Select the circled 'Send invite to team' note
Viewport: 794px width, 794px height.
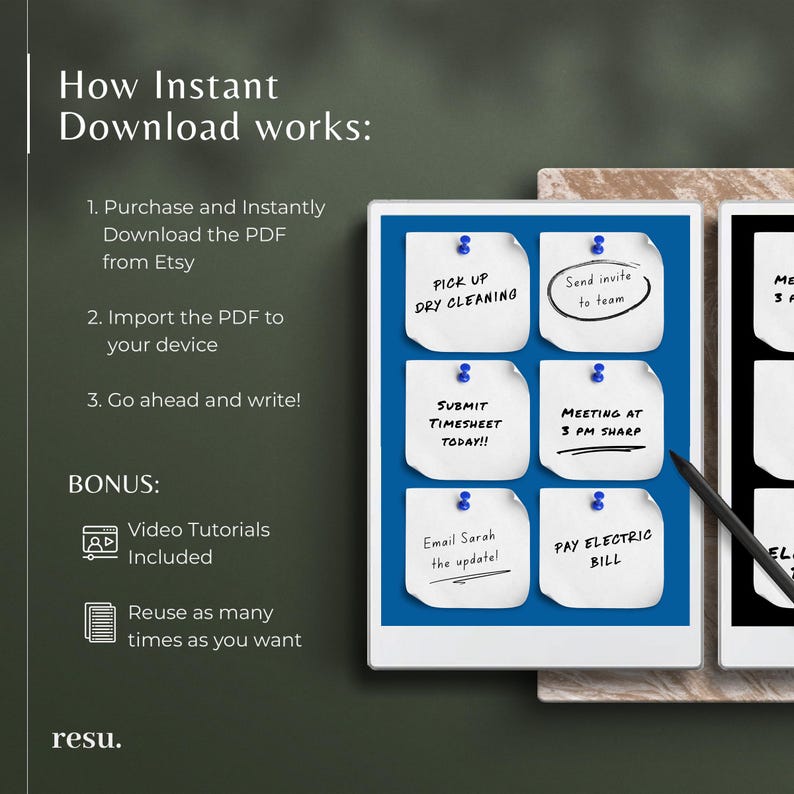point(602,292)
